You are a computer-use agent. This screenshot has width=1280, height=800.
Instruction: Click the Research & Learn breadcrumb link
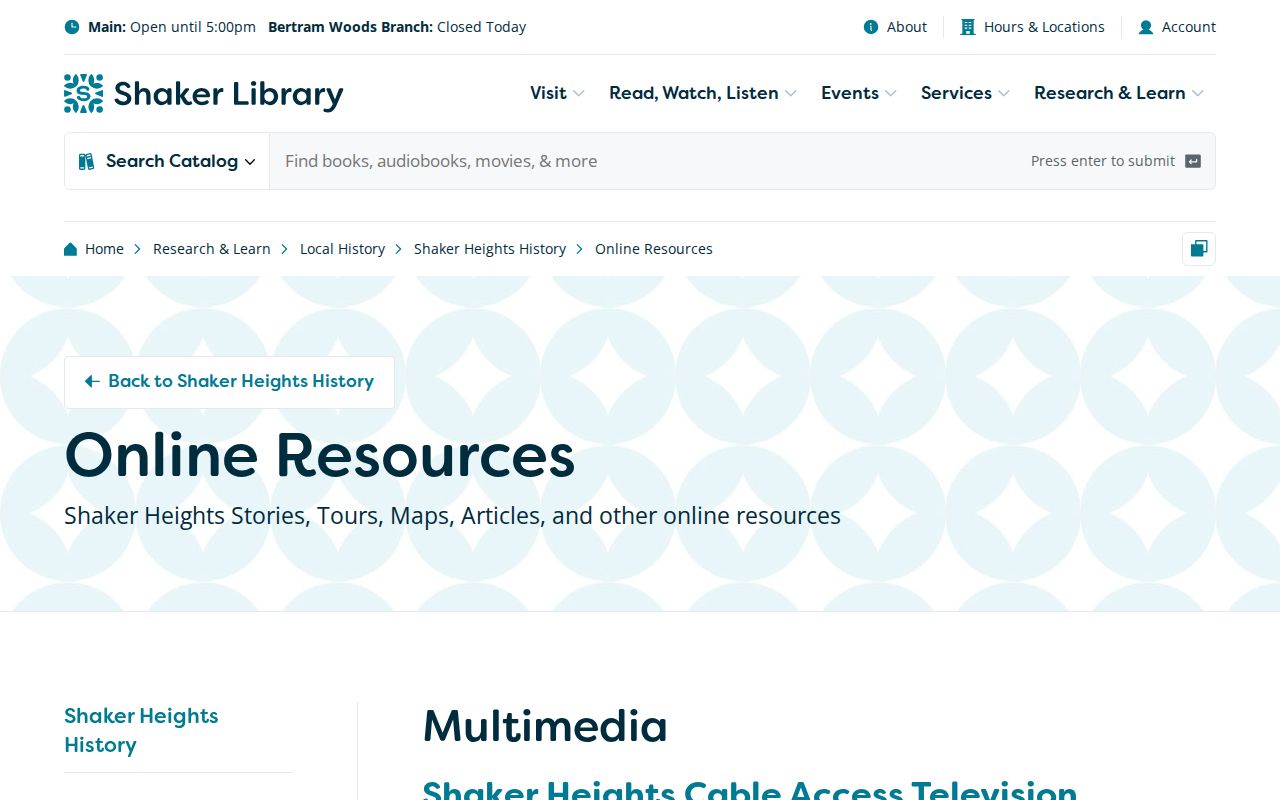pyautogui.click(x=212, y=249)
